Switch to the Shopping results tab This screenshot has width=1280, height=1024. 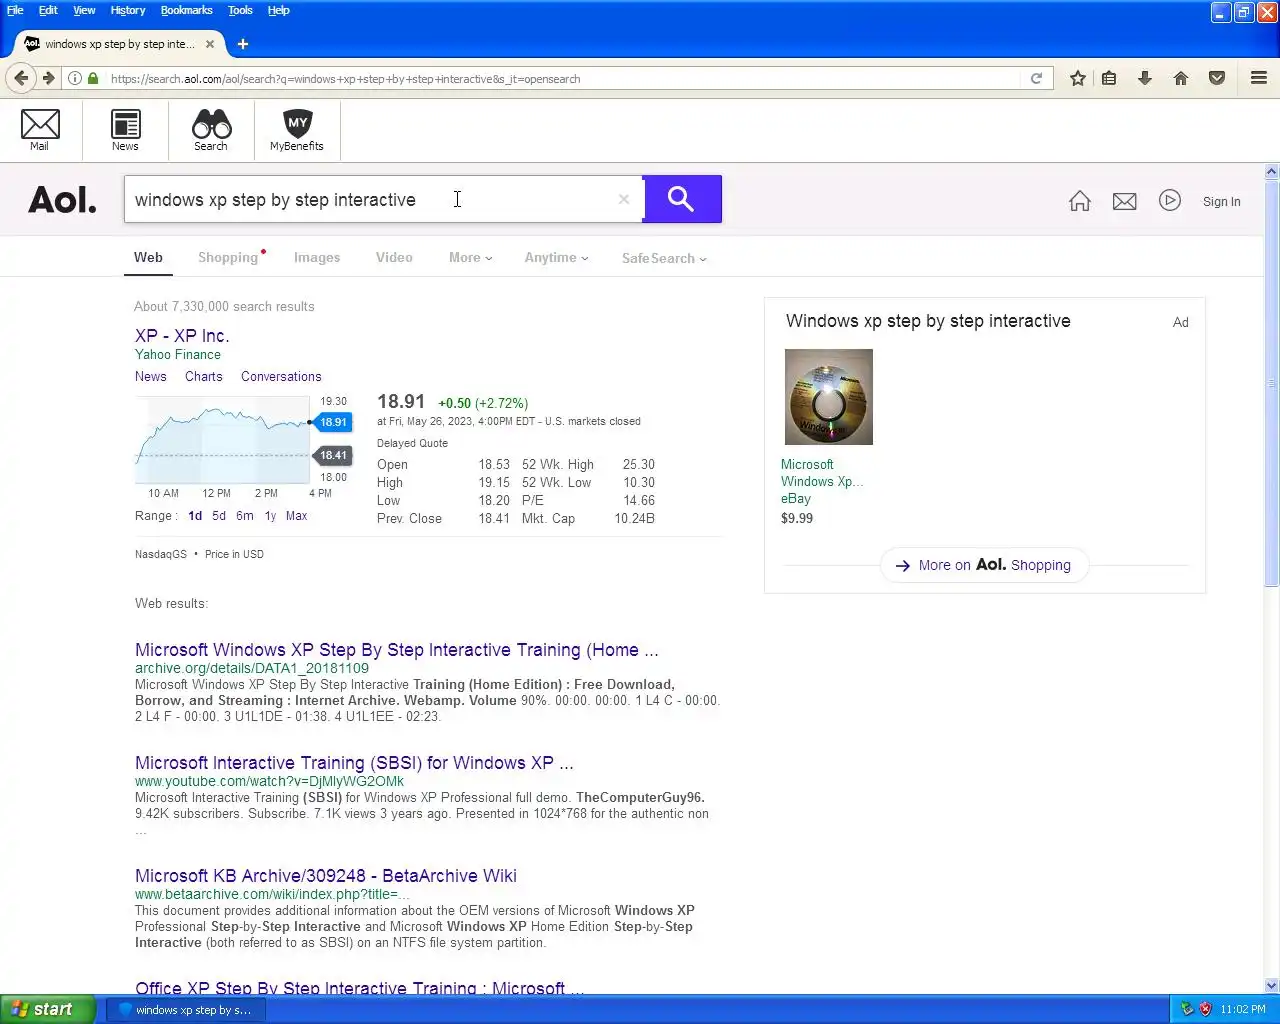tap(228, 258)
